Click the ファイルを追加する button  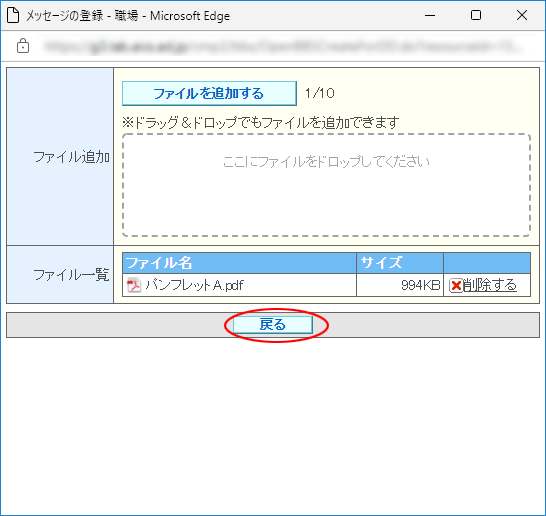tap(209, 93)
